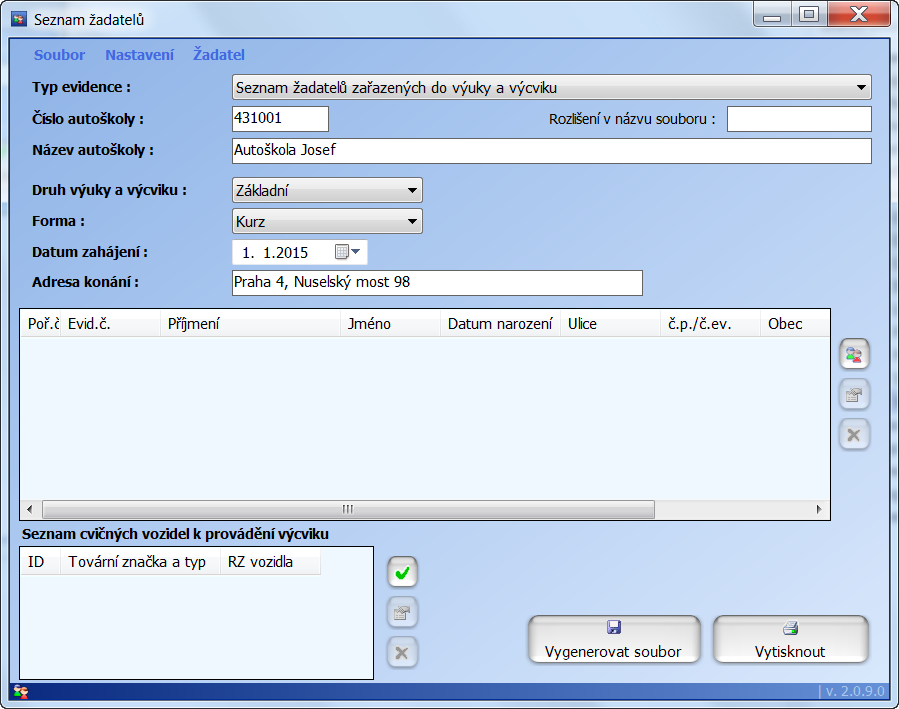Click the edit applicant icon button

pyautogui.click(x=854, y=394)
